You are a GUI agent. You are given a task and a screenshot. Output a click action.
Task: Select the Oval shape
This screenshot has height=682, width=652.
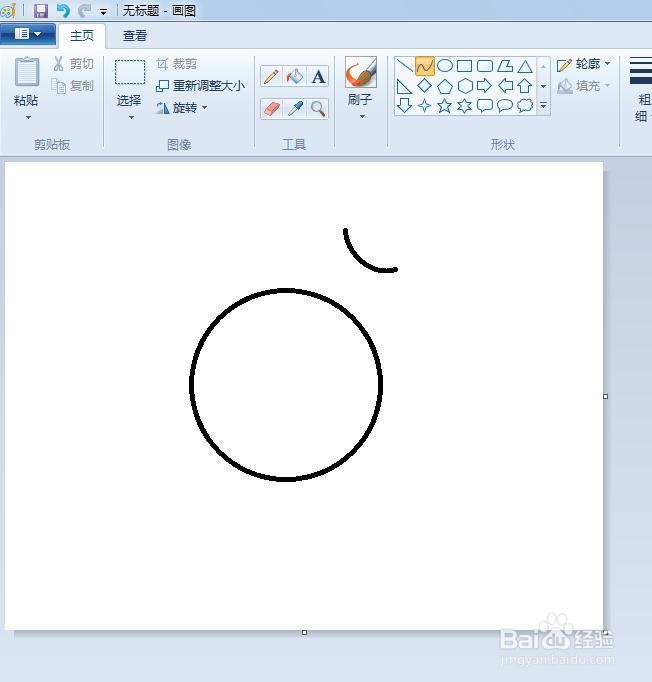[x=445, y=66]
